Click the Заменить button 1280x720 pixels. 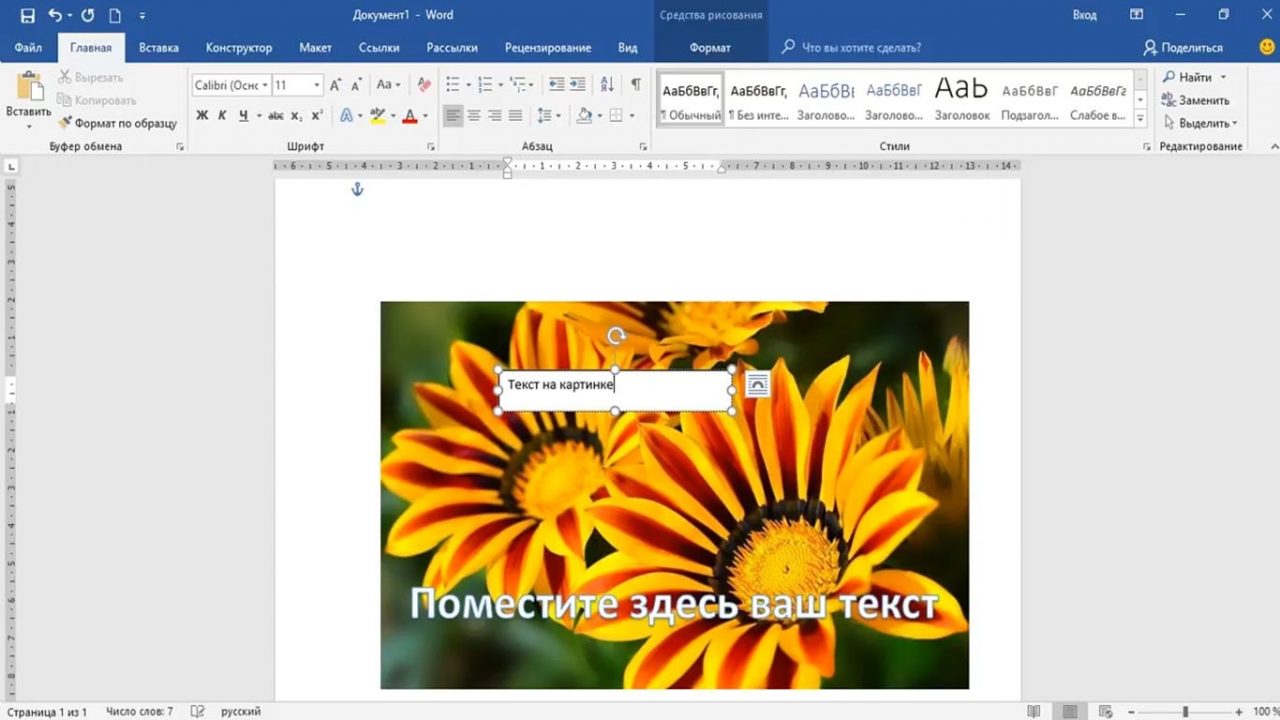pyautogui.click(x=1195, y=100)
